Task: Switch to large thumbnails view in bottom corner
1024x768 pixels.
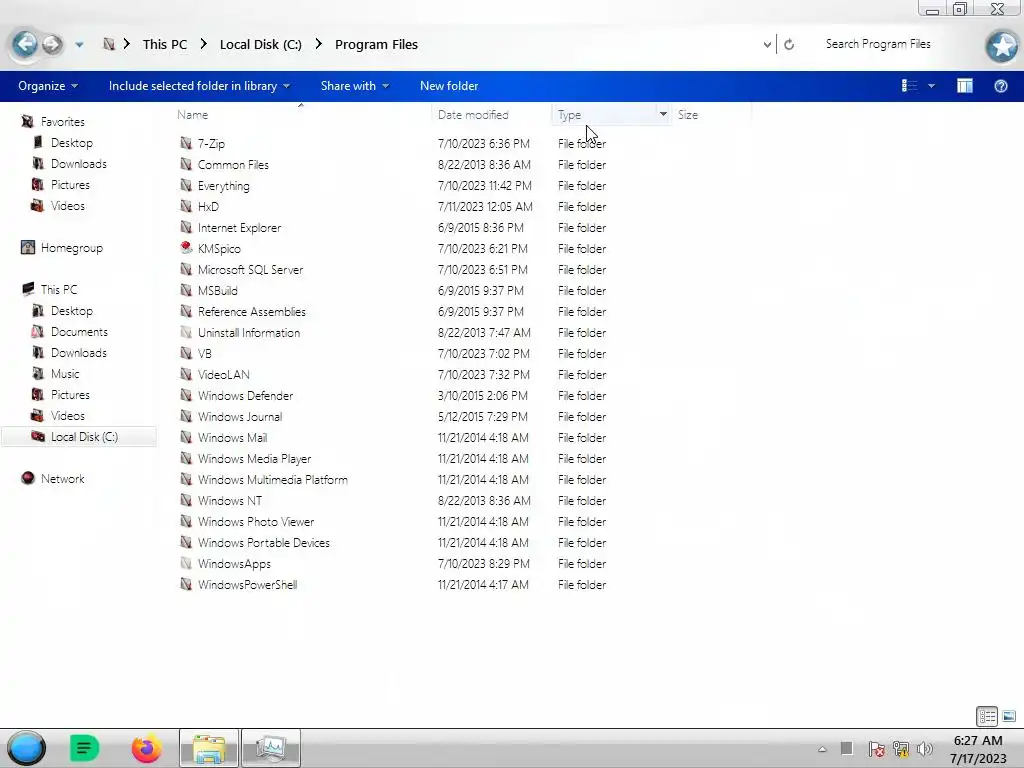Action: 1009,716
